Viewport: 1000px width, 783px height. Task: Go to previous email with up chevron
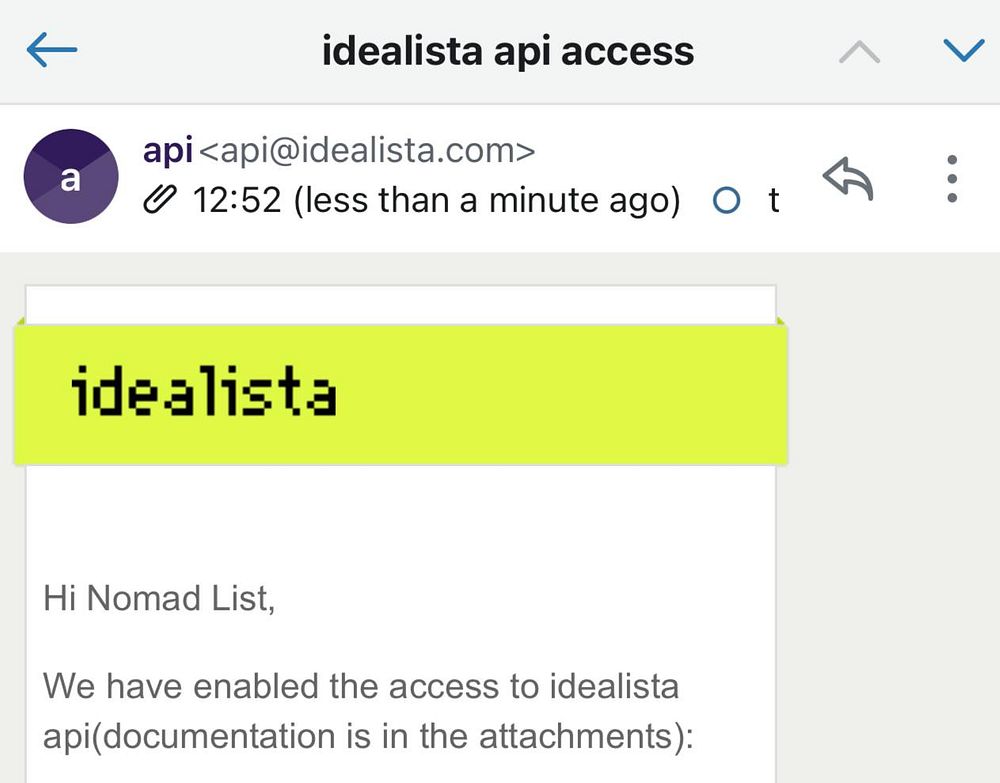[x=859, y=52]
